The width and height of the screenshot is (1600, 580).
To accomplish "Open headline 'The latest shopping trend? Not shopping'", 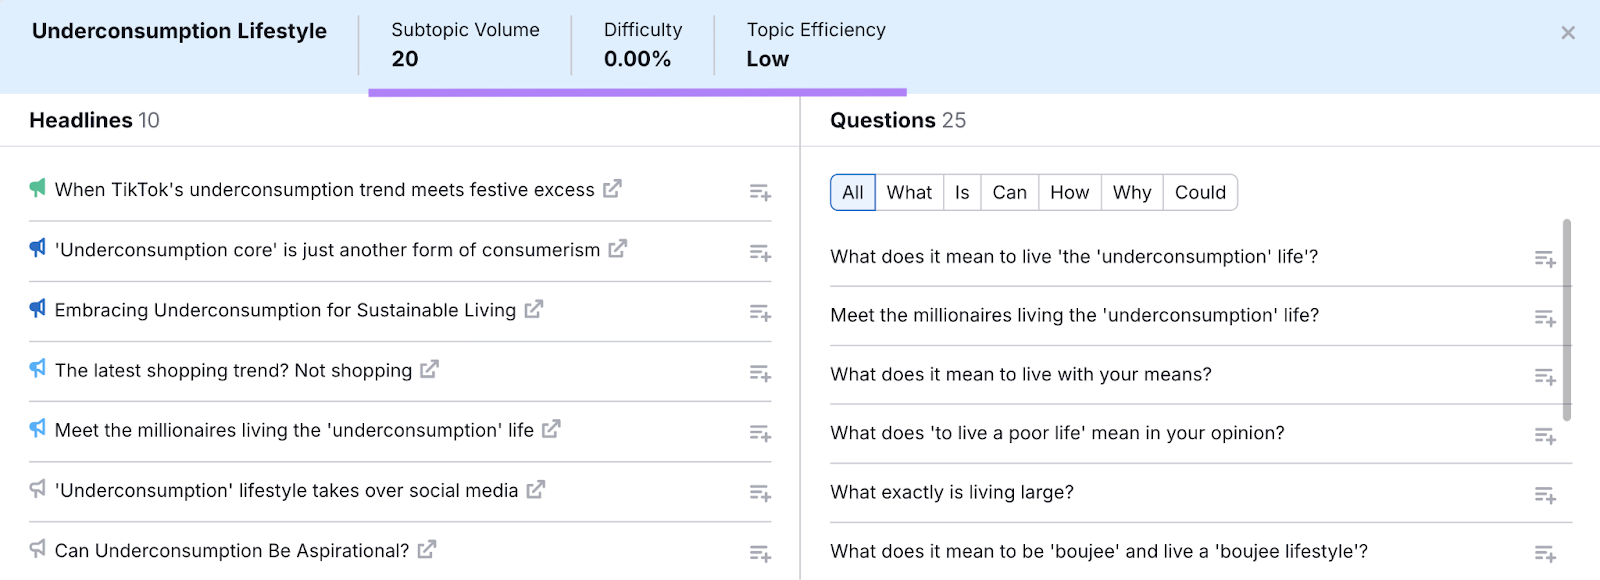I will (233, 370).
